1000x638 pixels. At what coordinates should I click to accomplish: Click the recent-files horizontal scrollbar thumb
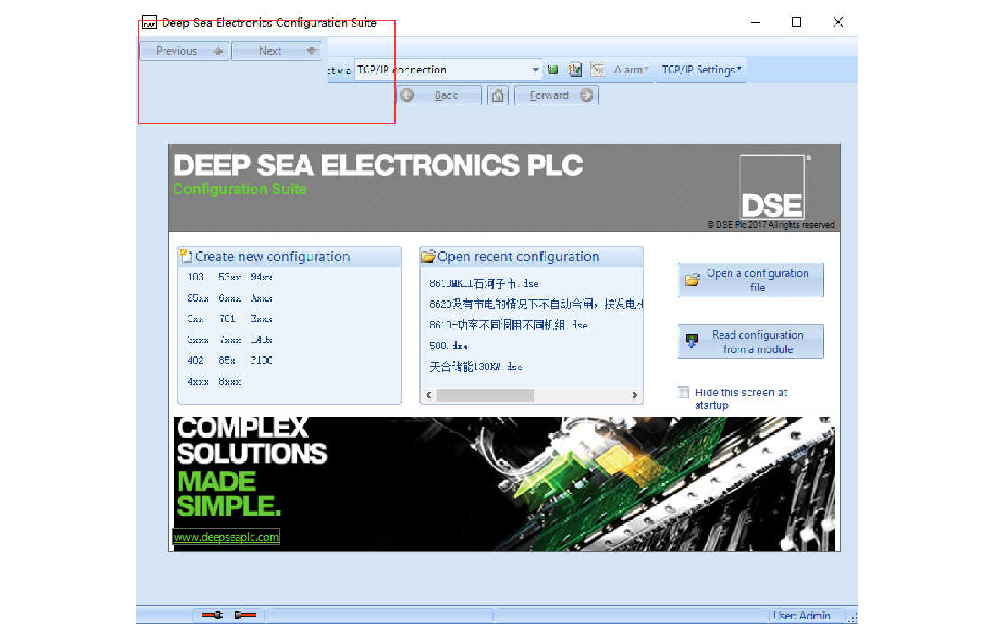[x=485, y=395]
